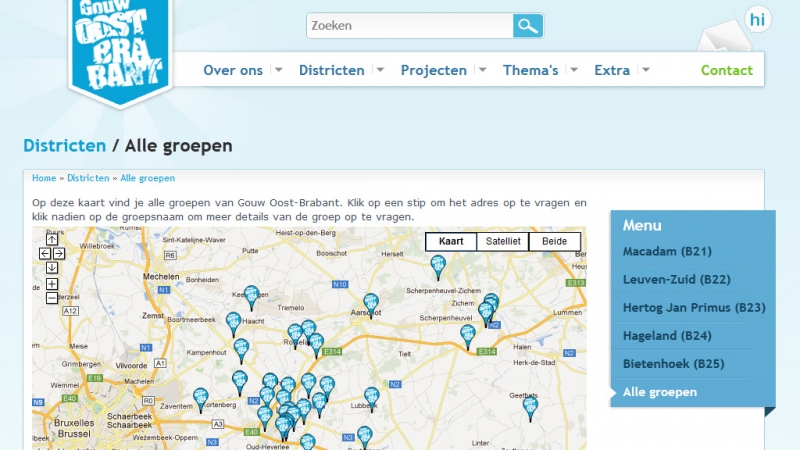Select Alle groepen in side menu
The width and height of the screenshot is (800, 450).
(660, 392)
